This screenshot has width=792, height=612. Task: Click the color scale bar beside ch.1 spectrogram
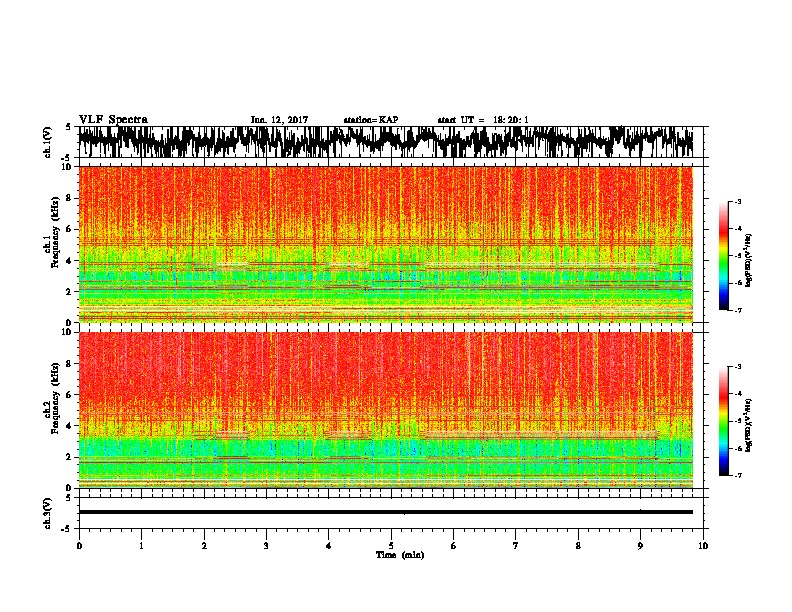[723, 256]
